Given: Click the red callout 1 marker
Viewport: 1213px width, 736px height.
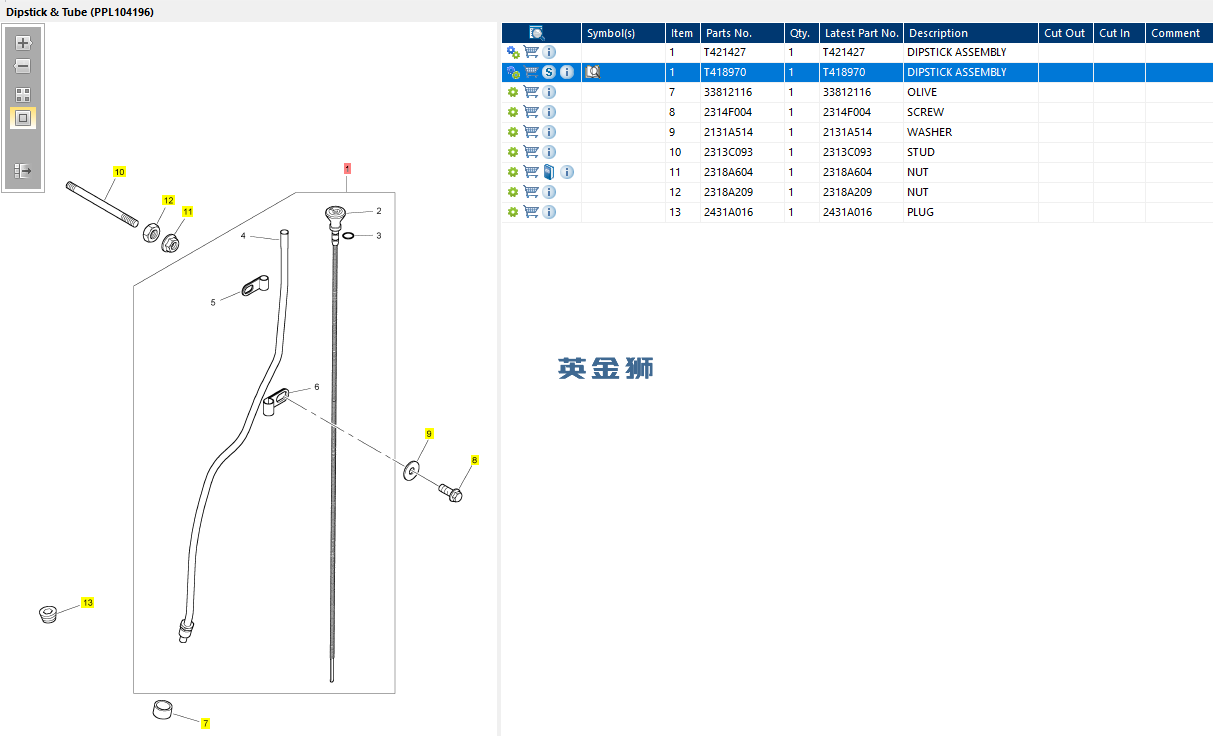Looking at the screenshot, I should [x=347, y=168].
